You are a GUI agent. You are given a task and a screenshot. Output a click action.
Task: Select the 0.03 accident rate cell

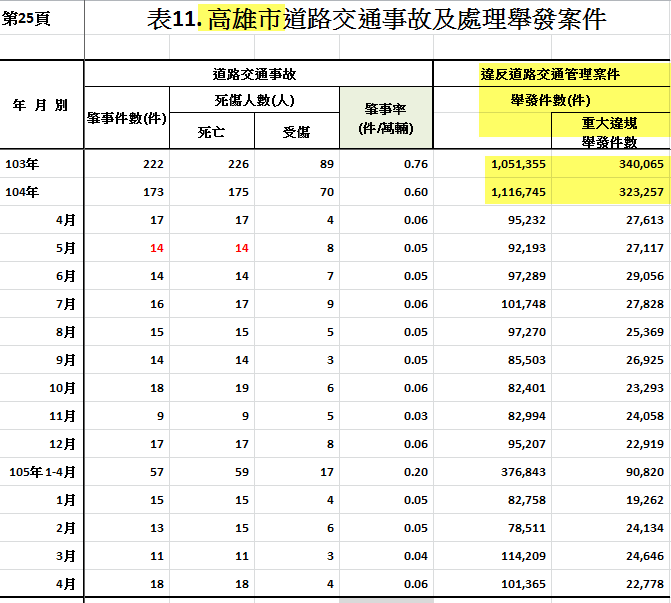pyautogui.click(x=386, y=416)
